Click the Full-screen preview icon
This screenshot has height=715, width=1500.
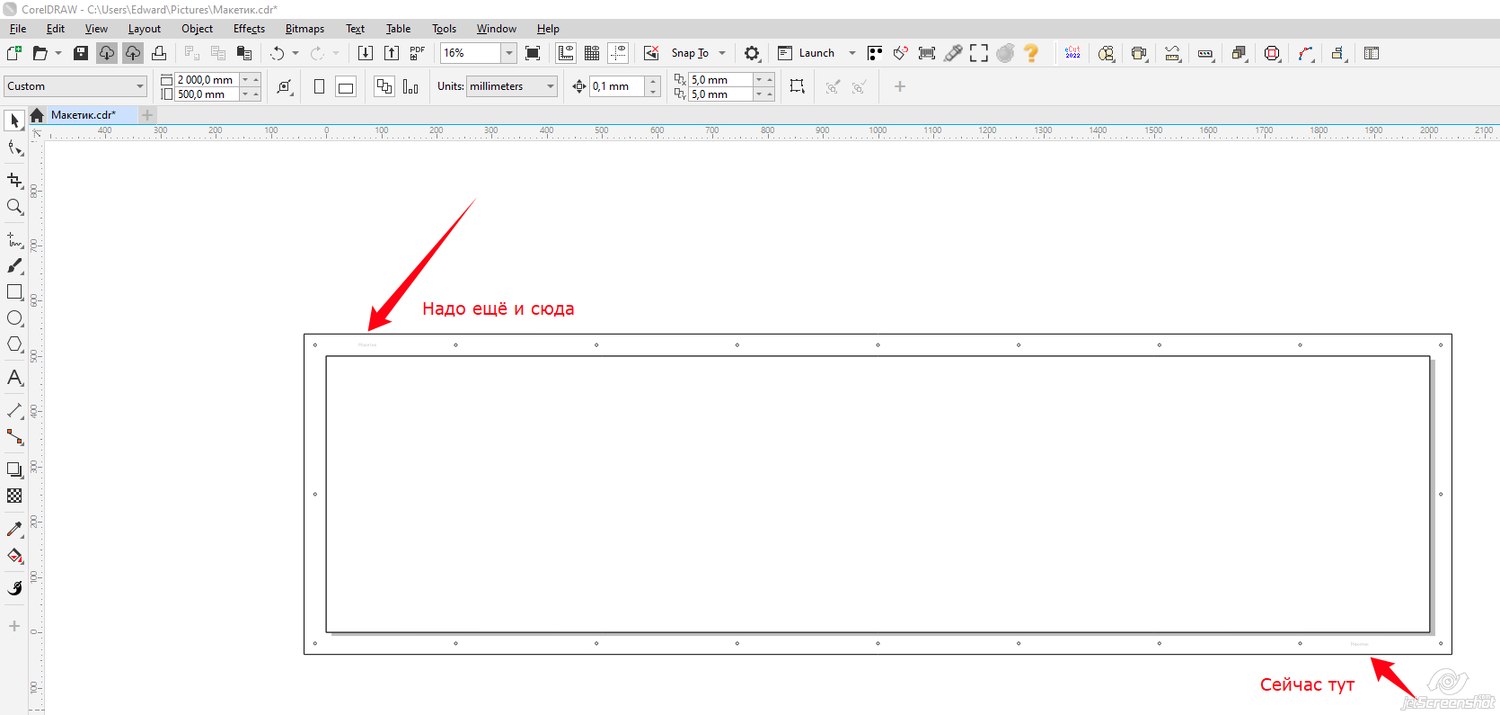[x=533, y=53]
